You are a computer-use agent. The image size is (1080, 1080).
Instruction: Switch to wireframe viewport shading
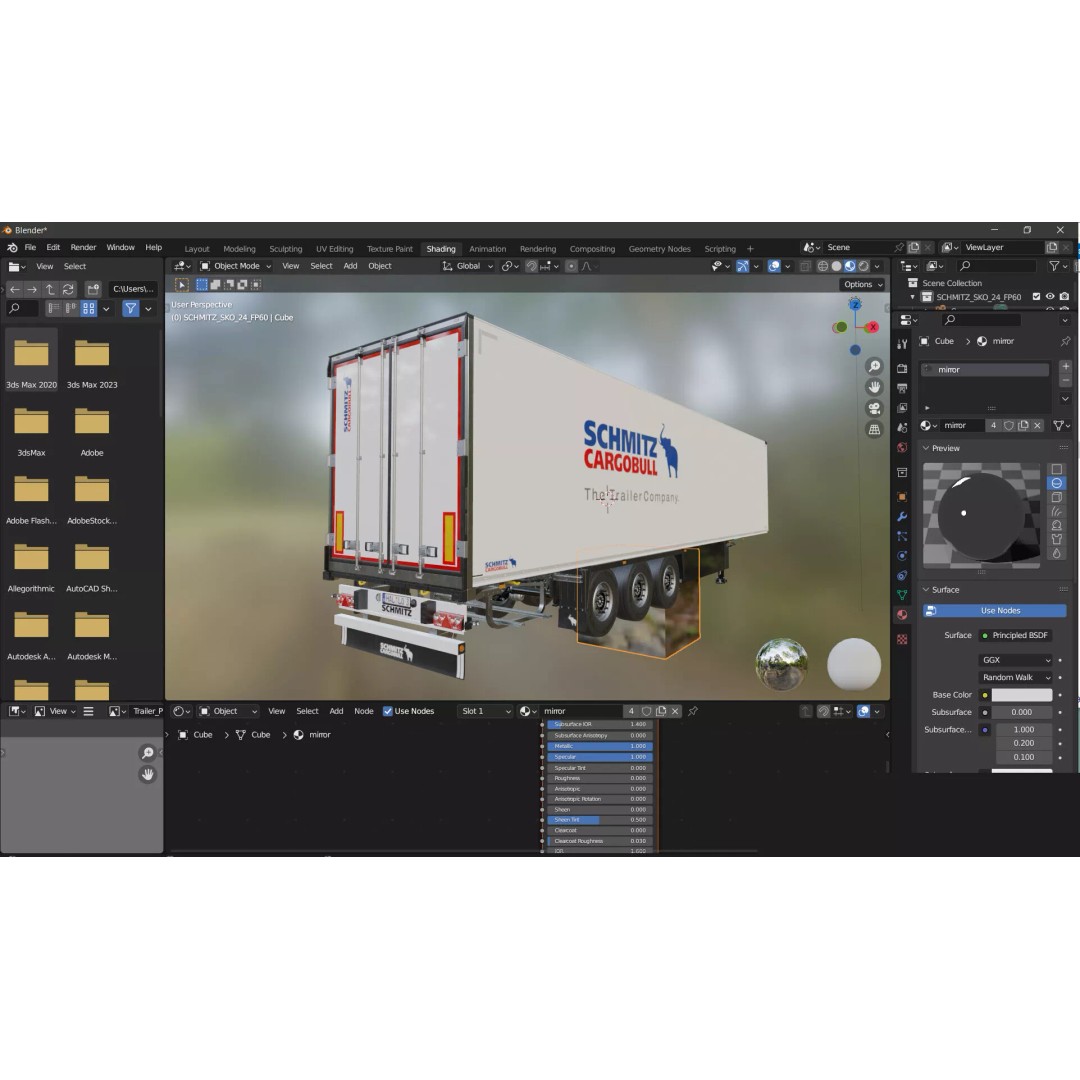[822, 266]
